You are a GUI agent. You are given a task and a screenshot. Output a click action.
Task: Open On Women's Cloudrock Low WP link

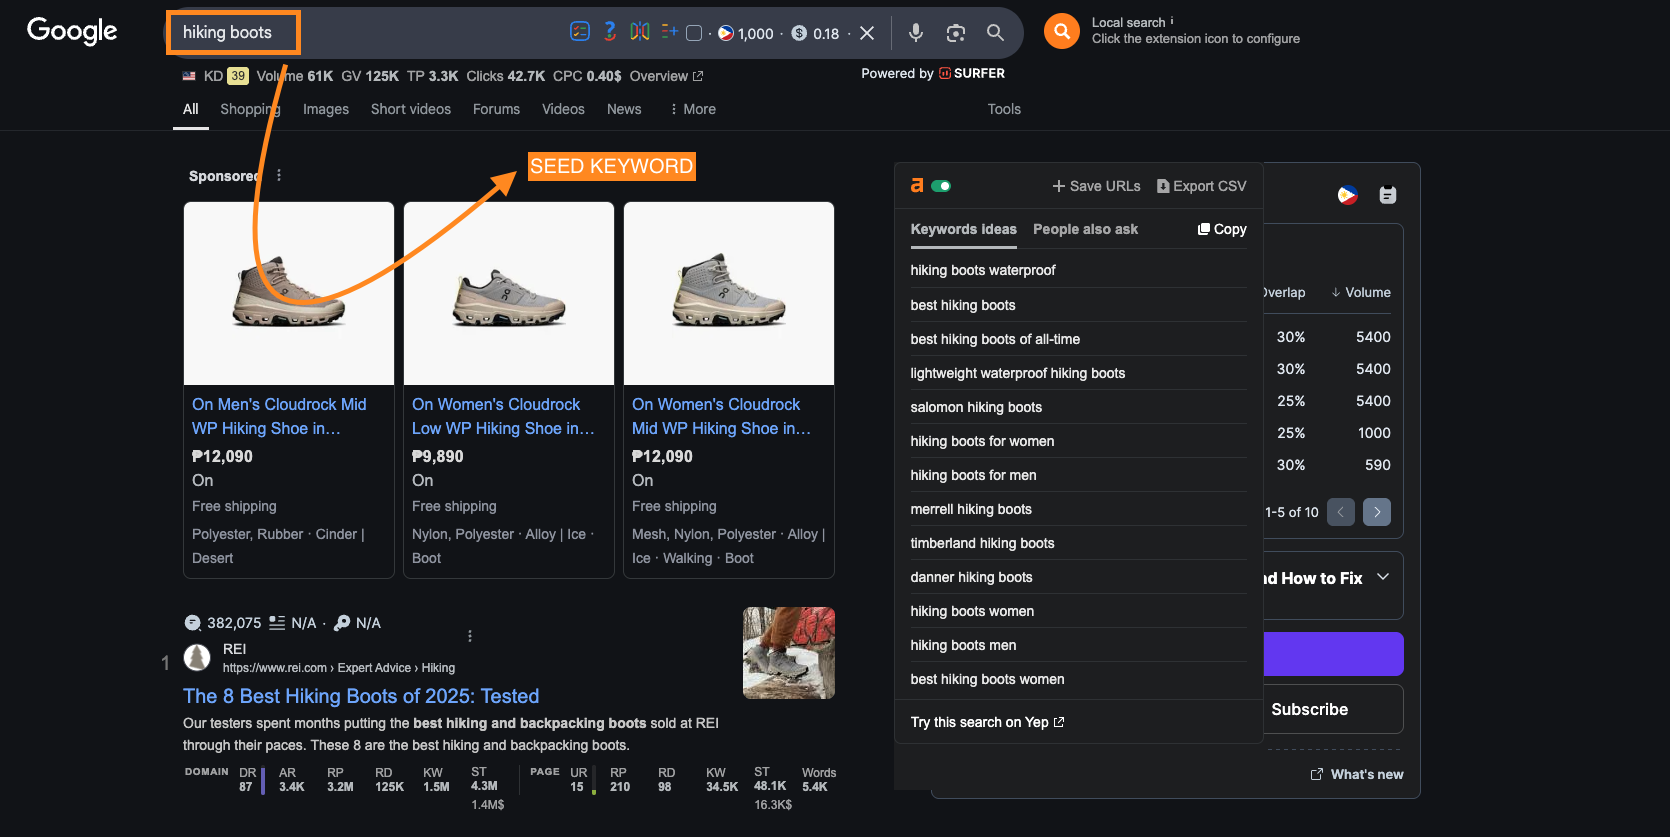coord(503,416)
